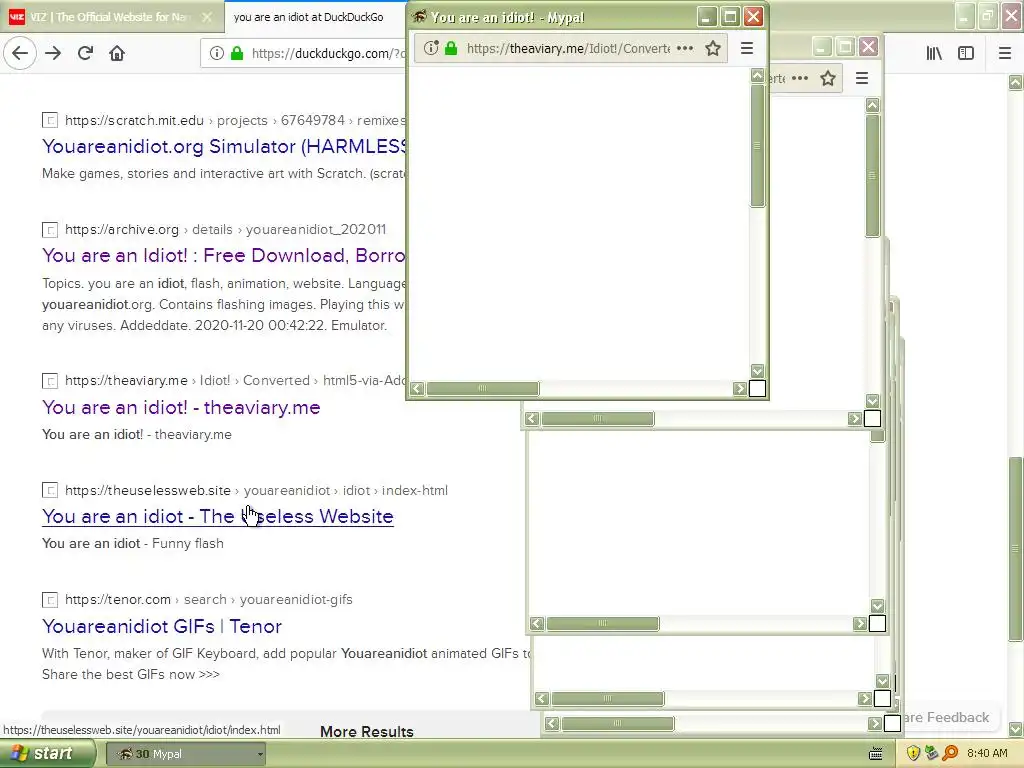Image resolution: width=1024 pixels, height=768 pixels.
Task: Click horizontal scrollbar thumb in front popup
Action: tap(483, 389)
